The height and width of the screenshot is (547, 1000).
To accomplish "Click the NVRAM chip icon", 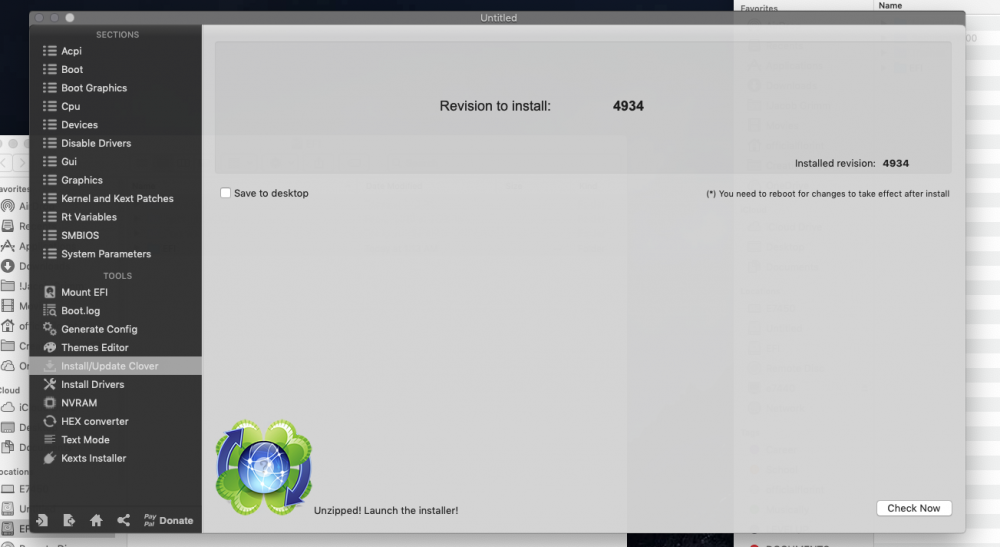I will 50,403.
